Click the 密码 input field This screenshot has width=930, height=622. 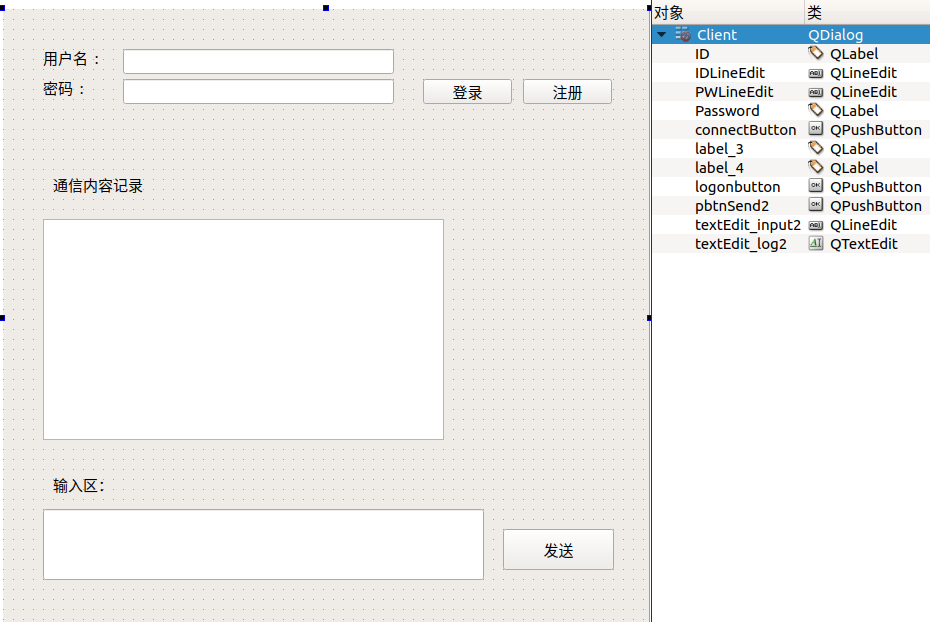pos(257,91)
